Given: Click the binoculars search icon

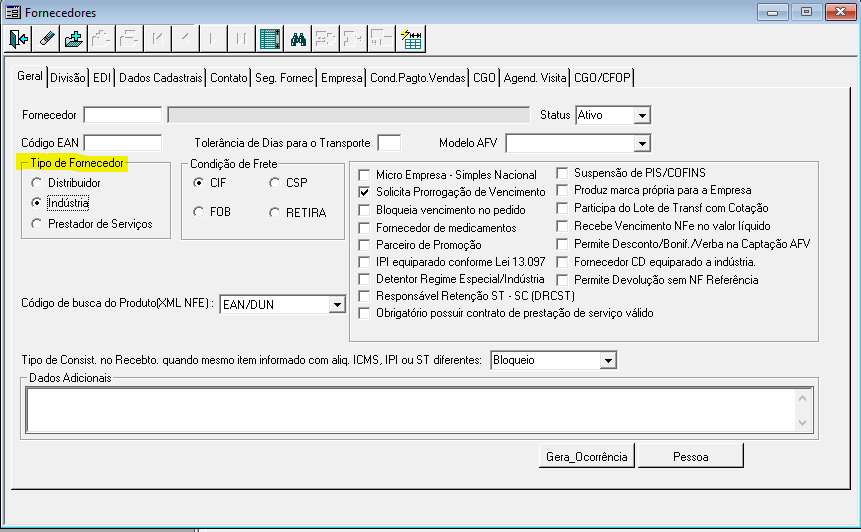Looking at the screenshot, I should pos(298,39).
